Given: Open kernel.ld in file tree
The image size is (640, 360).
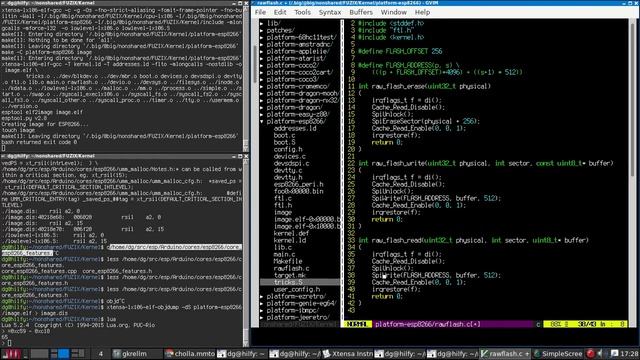Looking at the screenshot, I should (289, 240).
